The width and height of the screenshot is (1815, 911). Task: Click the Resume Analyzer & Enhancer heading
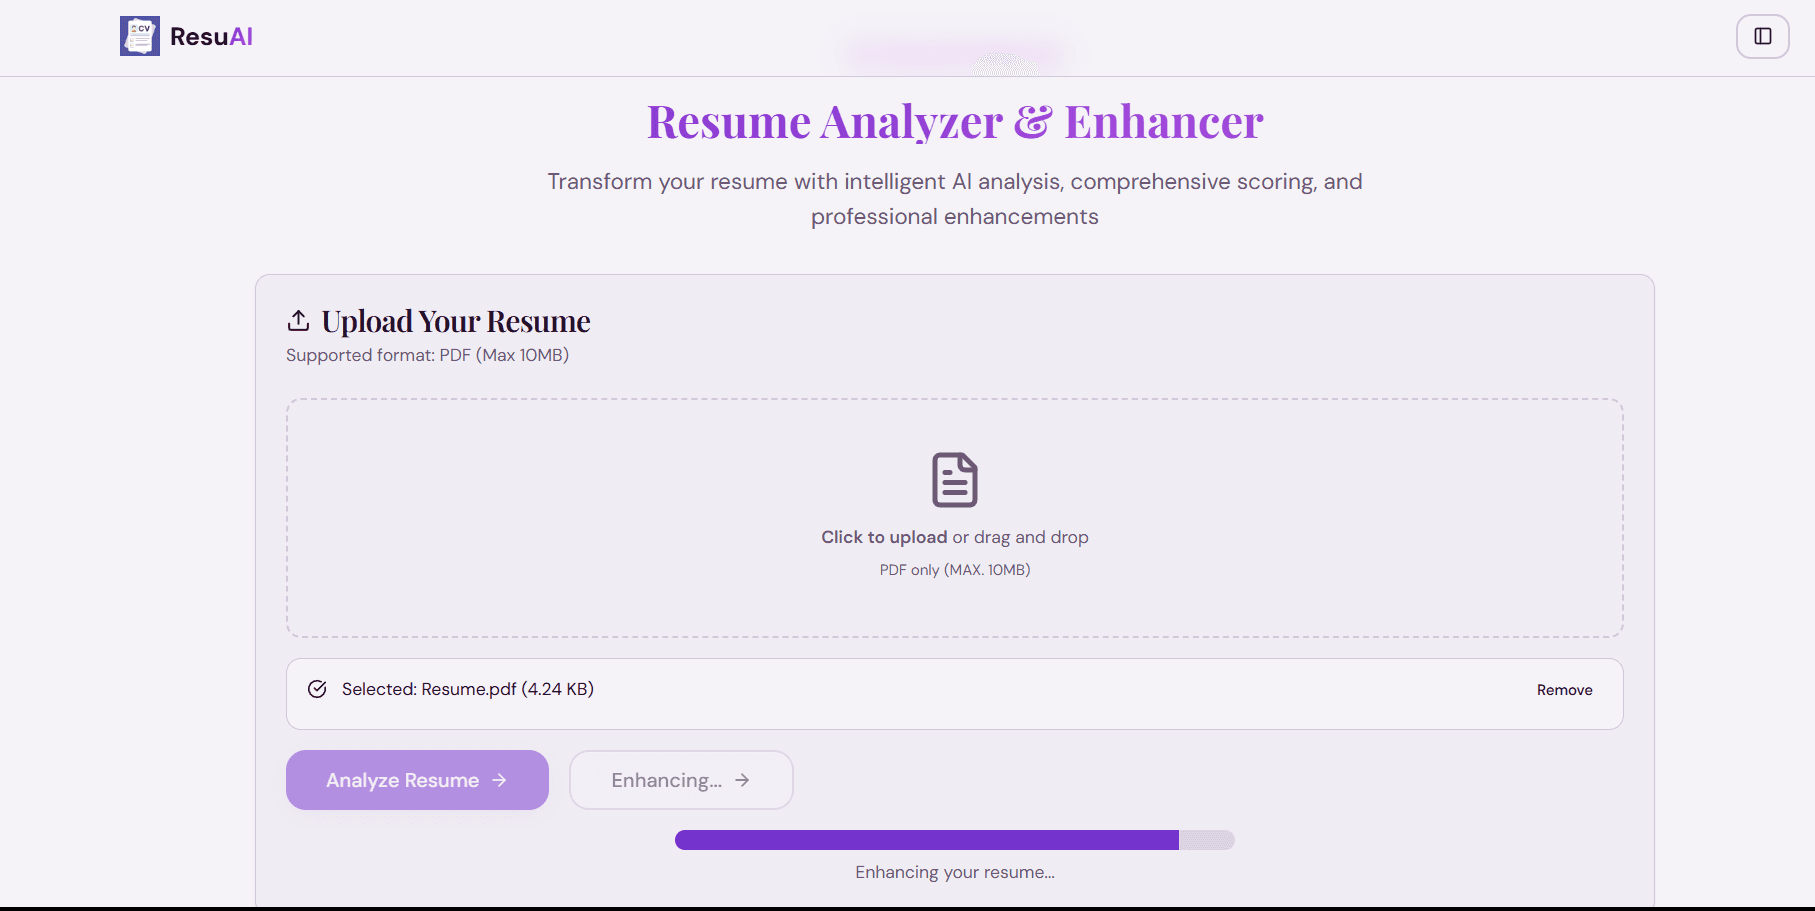[x=954, y=121]
